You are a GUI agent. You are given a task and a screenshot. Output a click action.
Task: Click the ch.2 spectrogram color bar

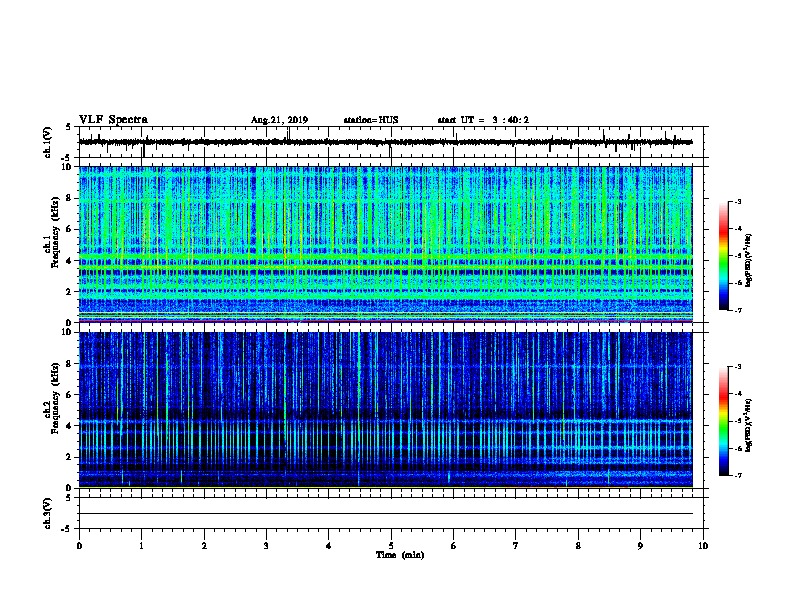723,421
